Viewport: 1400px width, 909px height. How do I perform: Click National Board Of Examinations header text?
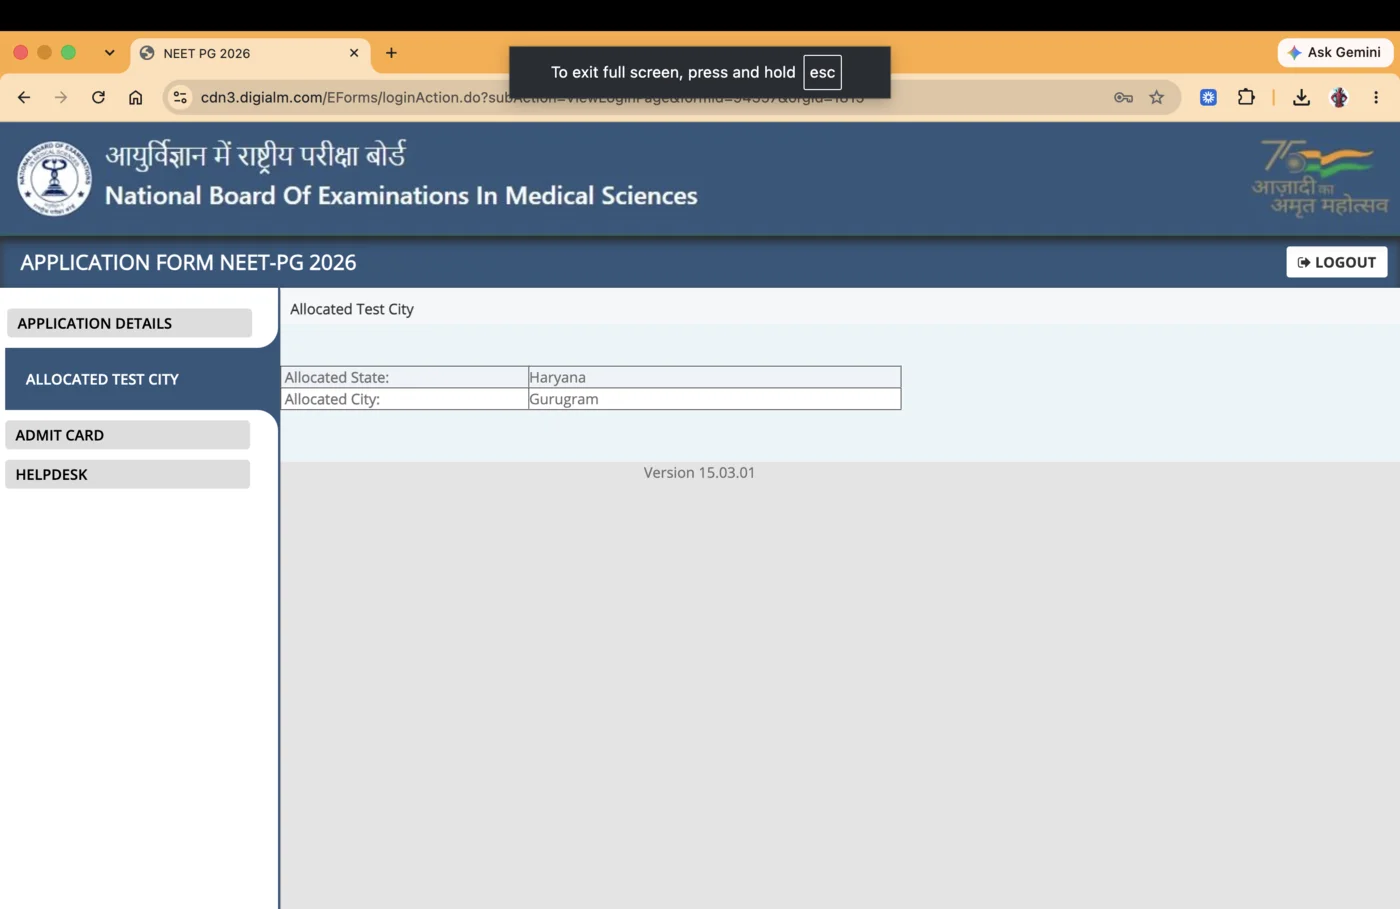(401, 195)
